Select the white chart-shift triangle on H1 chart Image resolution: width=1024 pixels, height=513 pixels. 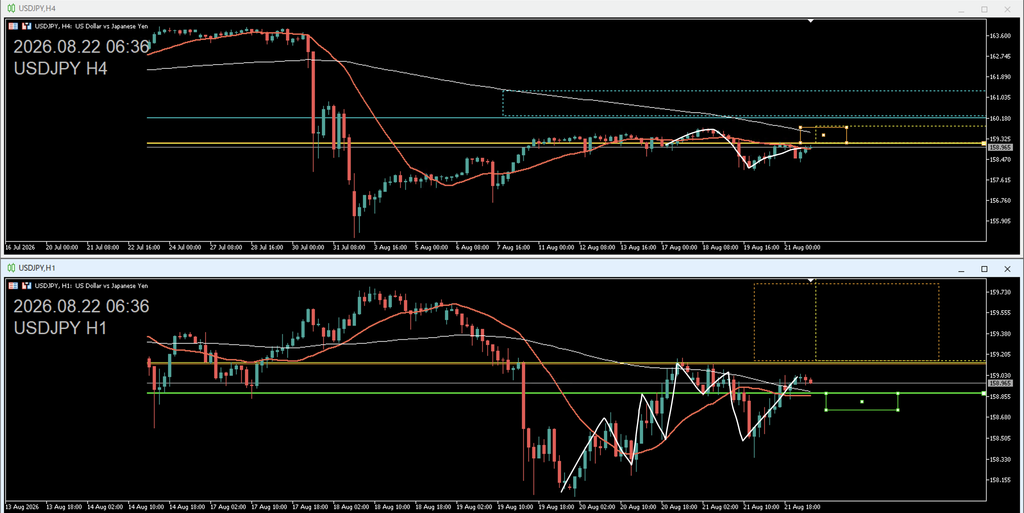point(810,281)
